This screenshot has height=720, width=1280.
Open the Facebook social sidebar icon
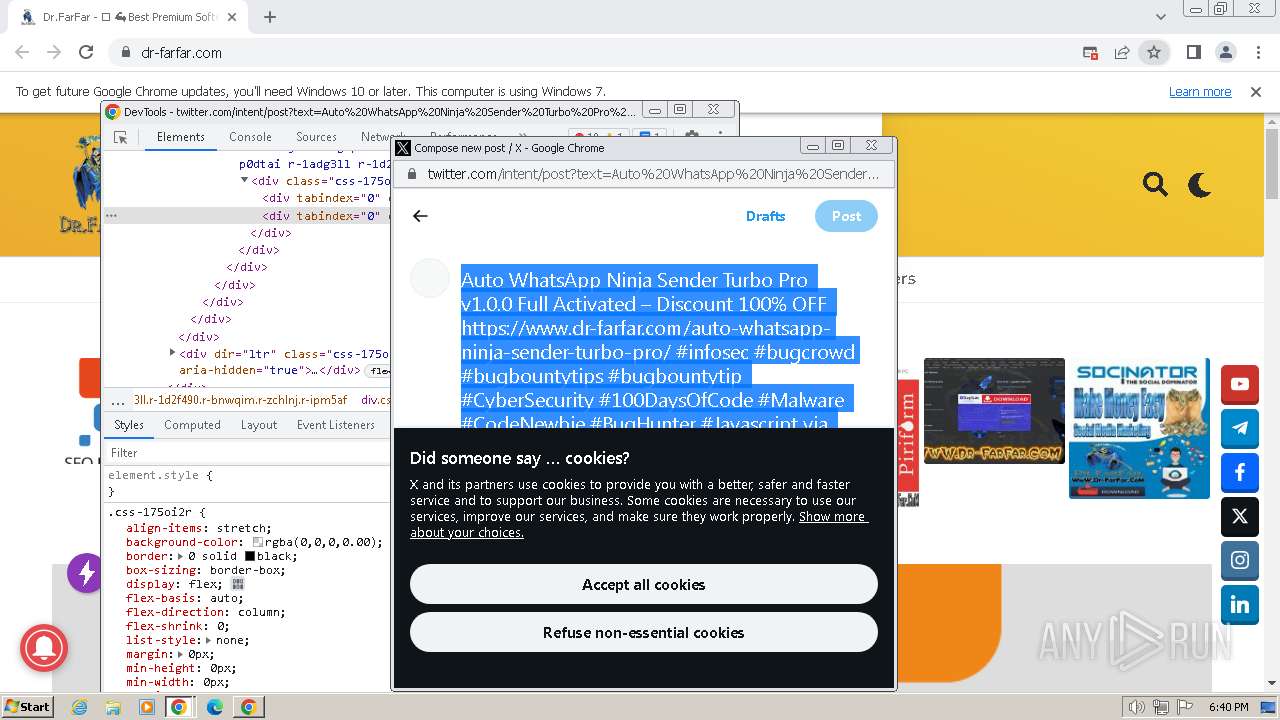[x=1240, y=472]
